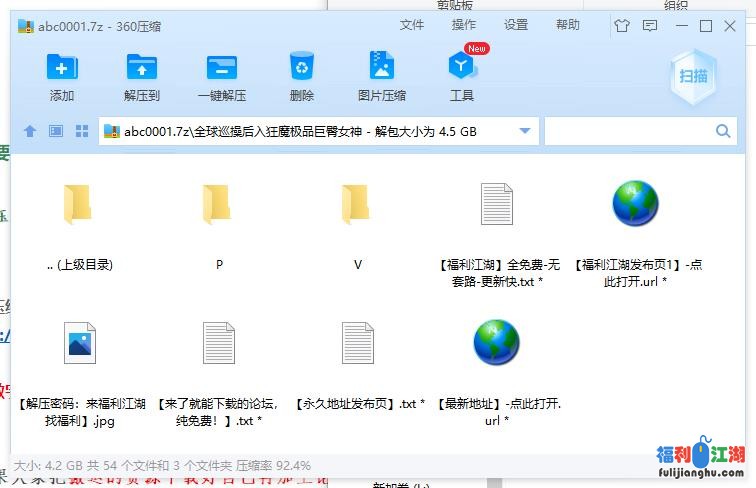Click the 扫描 (Scan) hexagon button
Image resolution: width=756 pixels, height=488 pixels.
pyautogui.click(x=693, y=76)
